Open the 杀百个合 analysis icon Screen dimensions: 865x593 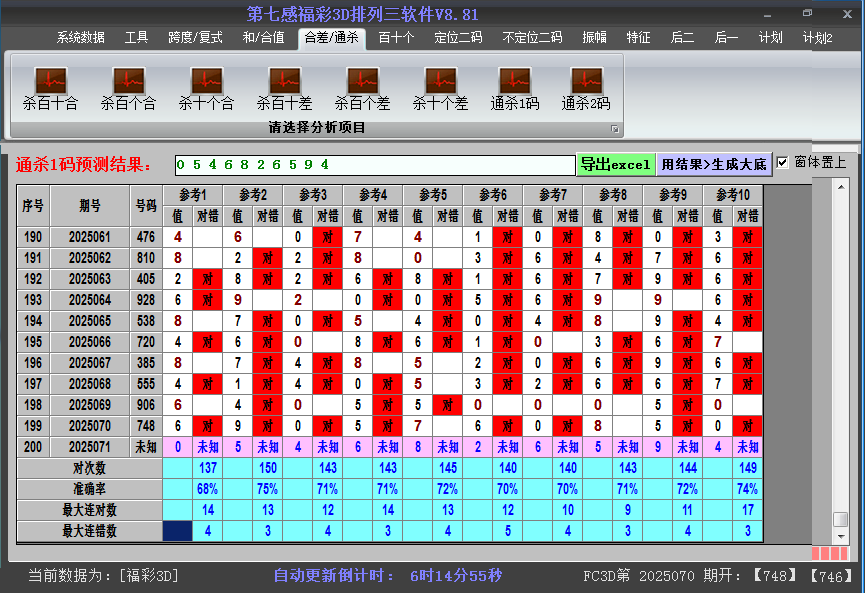click(128, 89)
